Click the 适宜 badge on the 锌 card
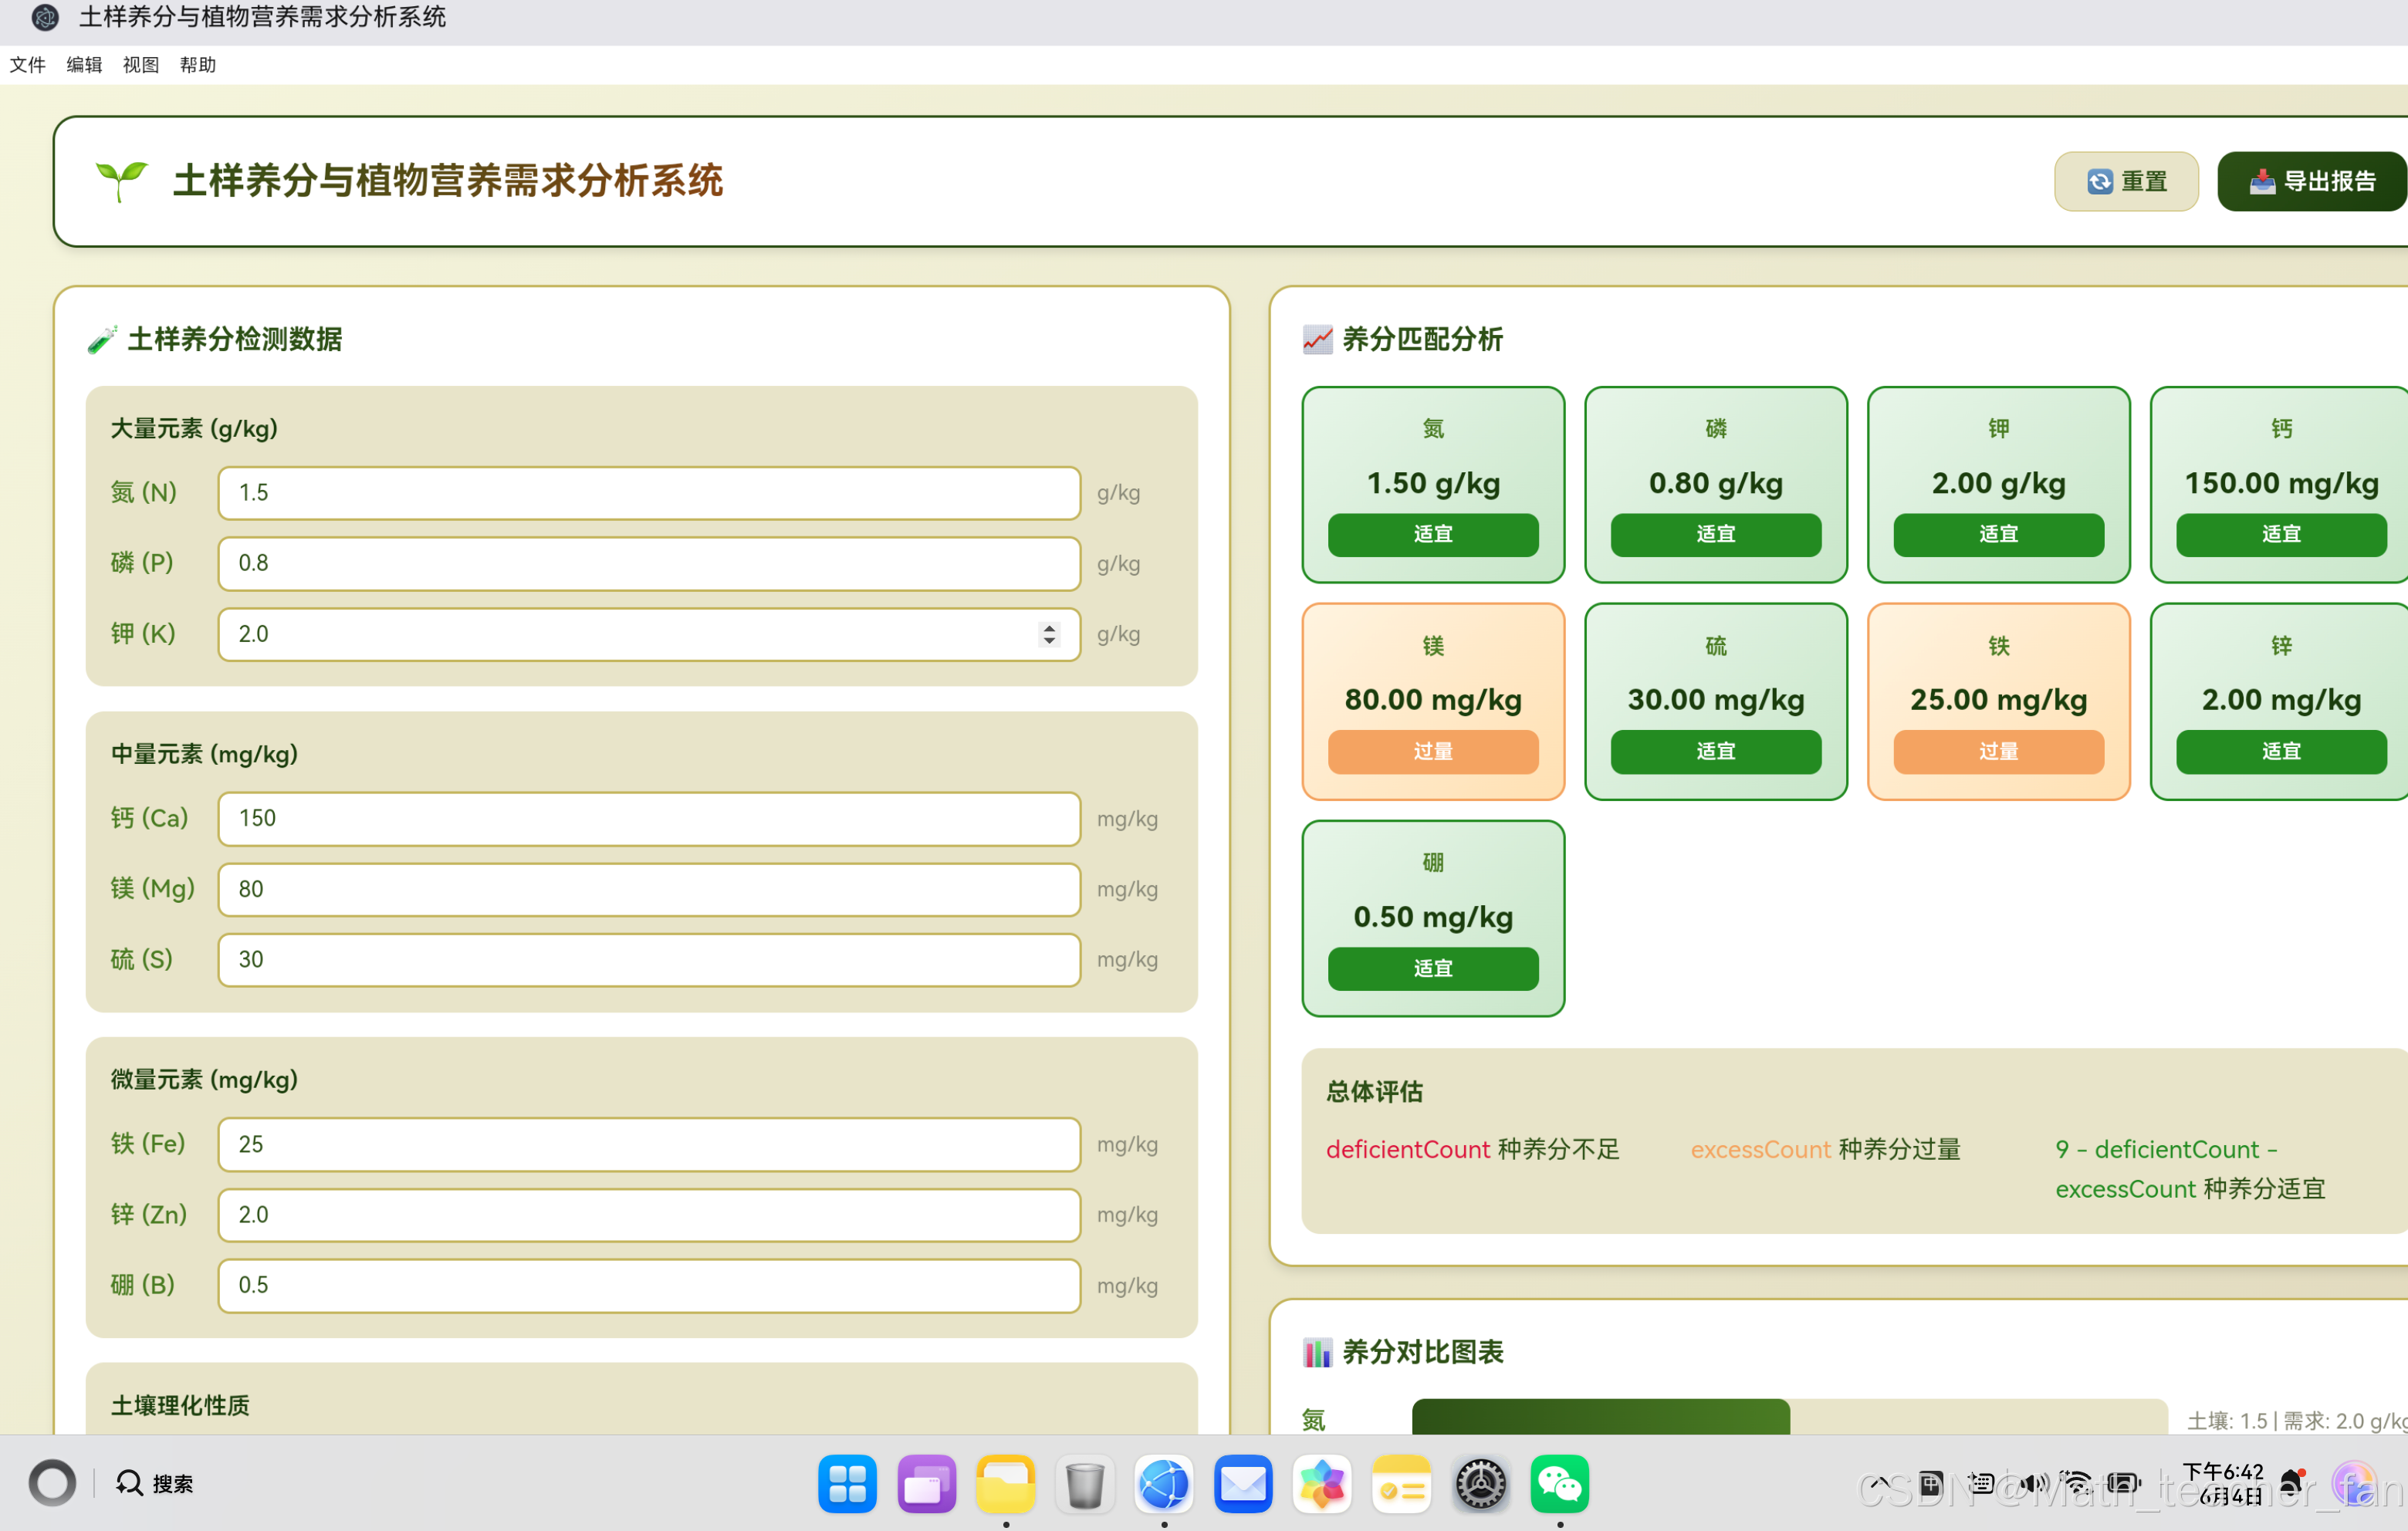 [x=2282, y=751]
